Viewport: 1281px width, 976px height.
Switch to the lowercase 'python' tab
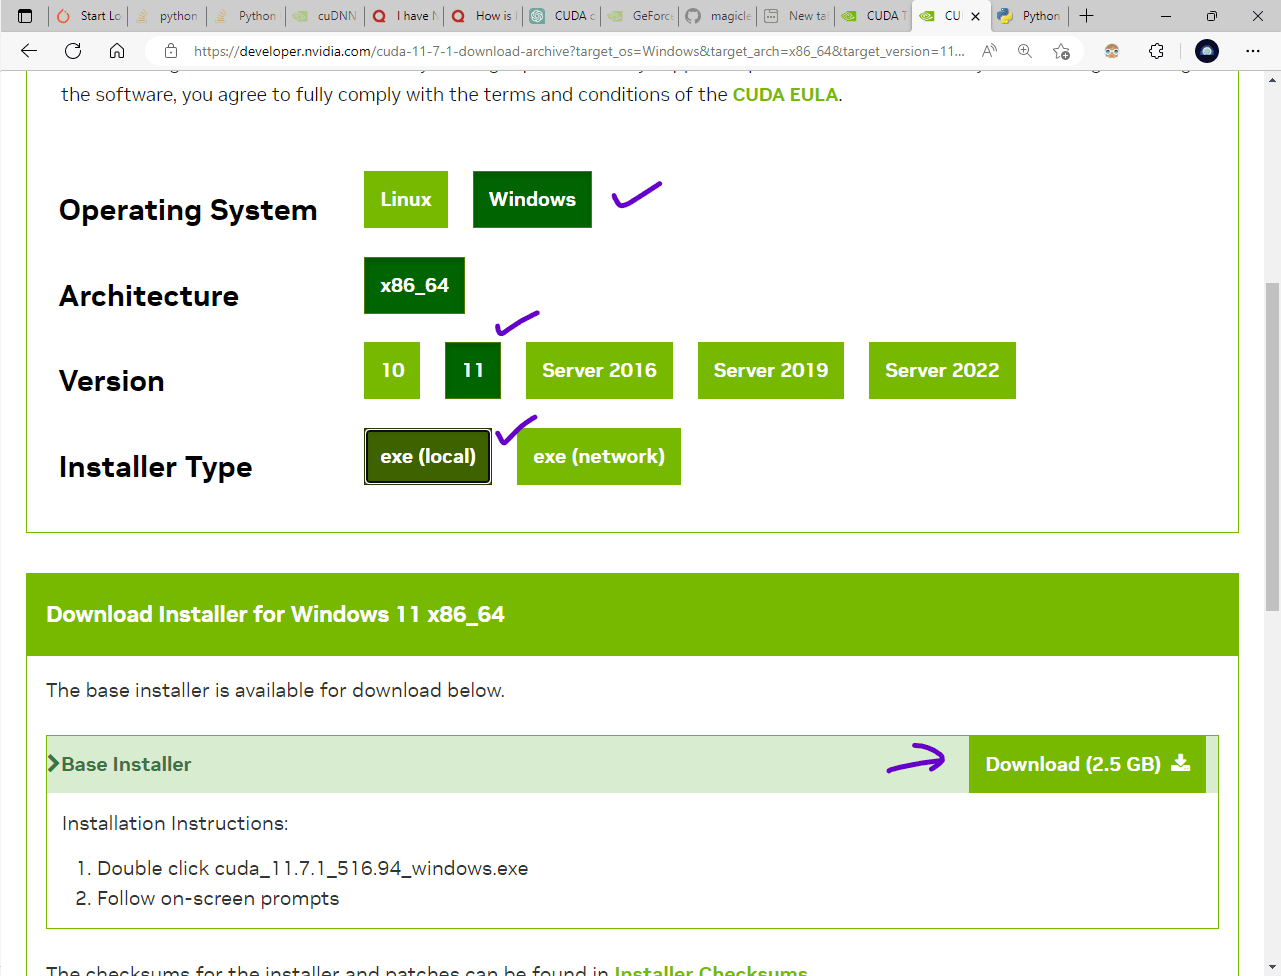click(x=167, y=16)
